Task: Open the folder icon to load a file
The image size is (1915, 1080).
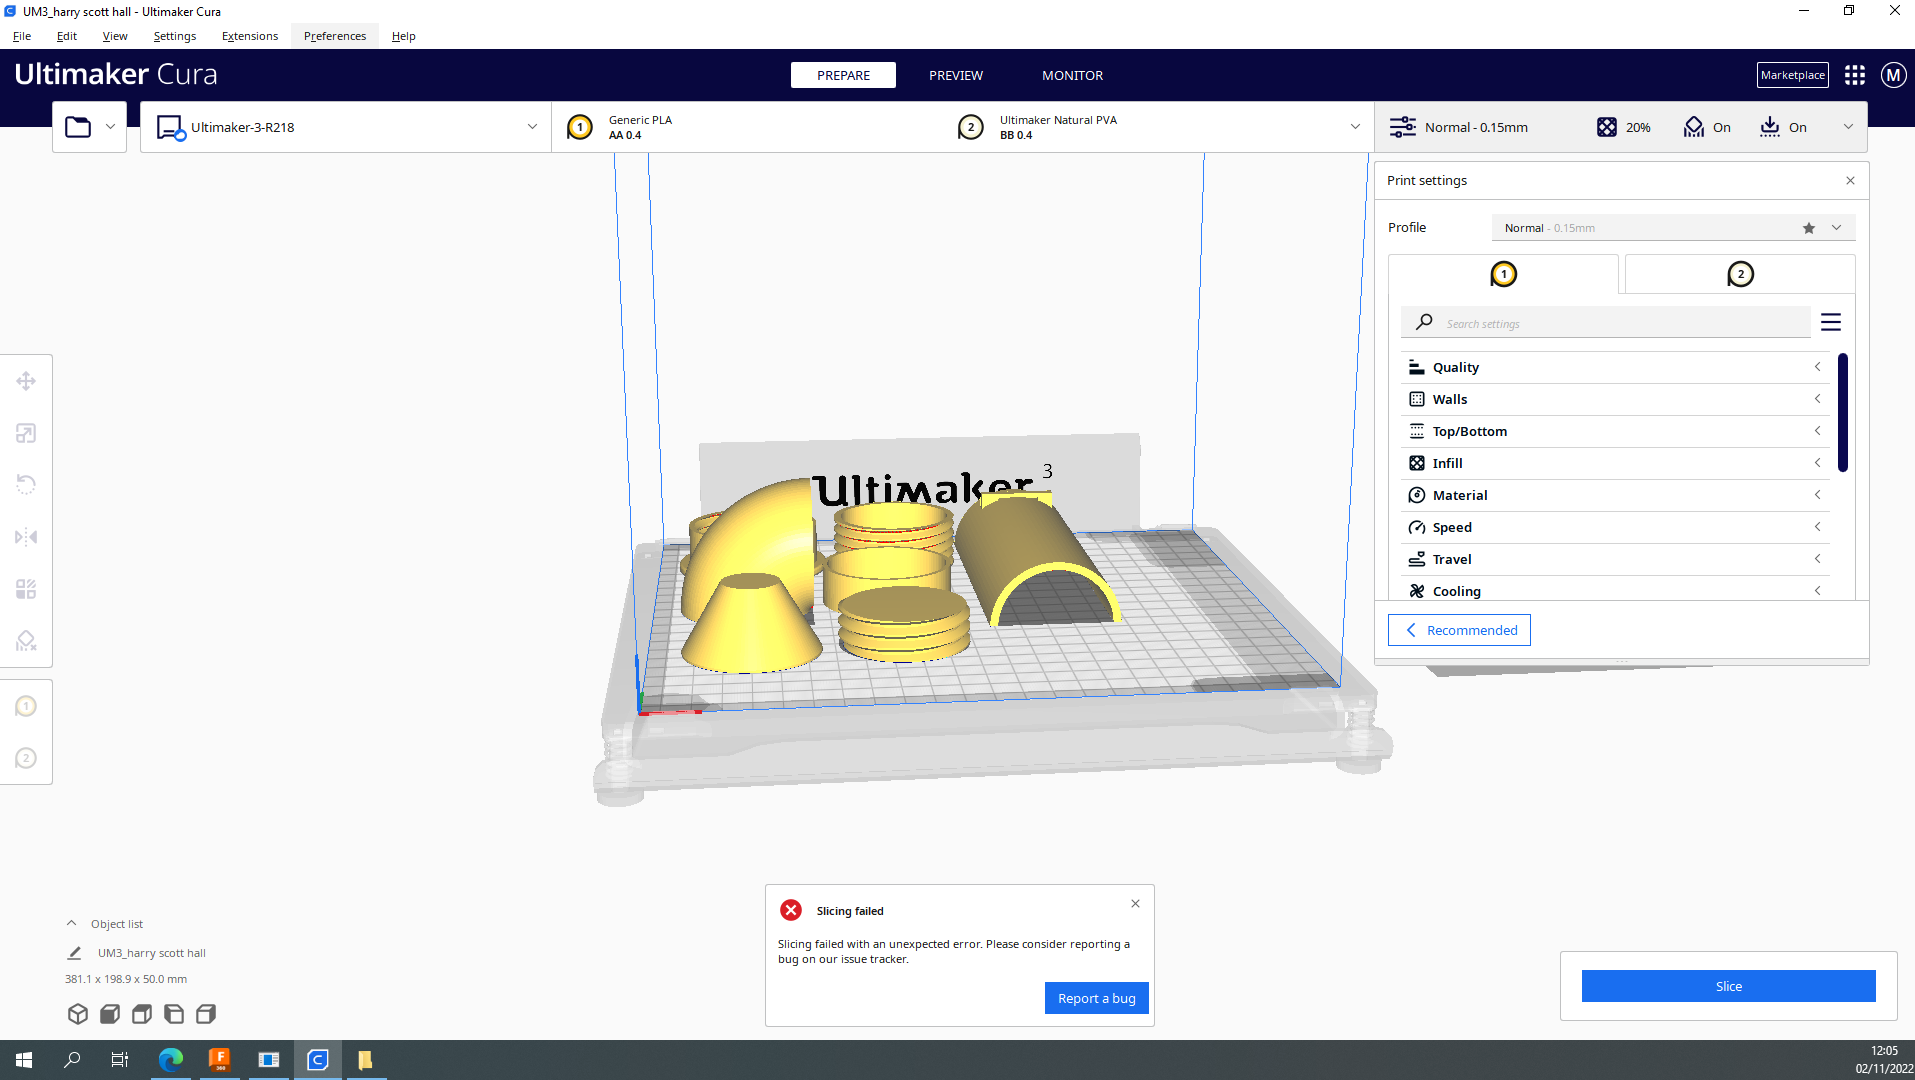Action: click(x=78, y=126)
